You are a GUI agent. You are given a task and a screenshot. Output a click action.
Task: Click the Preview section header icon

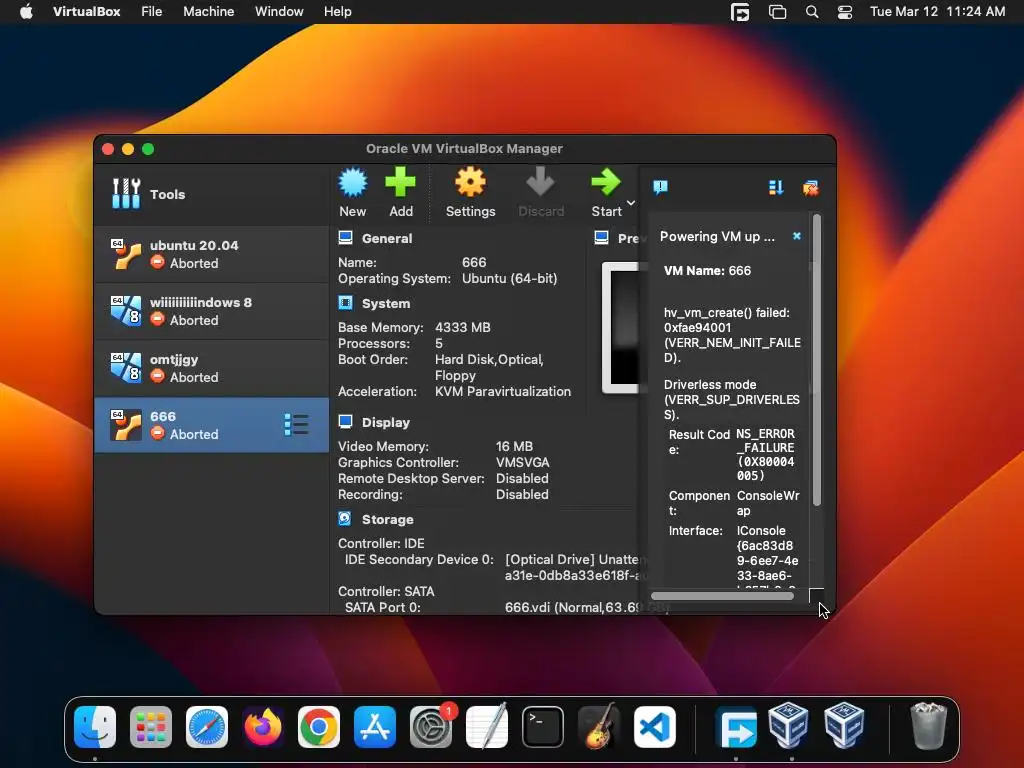pyautogui.click(x=601, y=238)
